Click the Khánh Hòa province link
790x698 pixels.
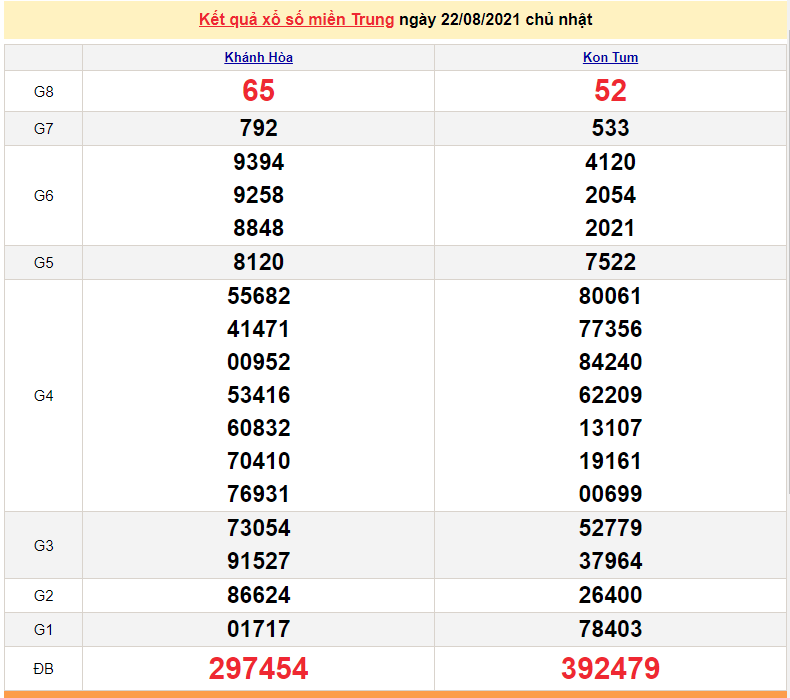[258, 58]
